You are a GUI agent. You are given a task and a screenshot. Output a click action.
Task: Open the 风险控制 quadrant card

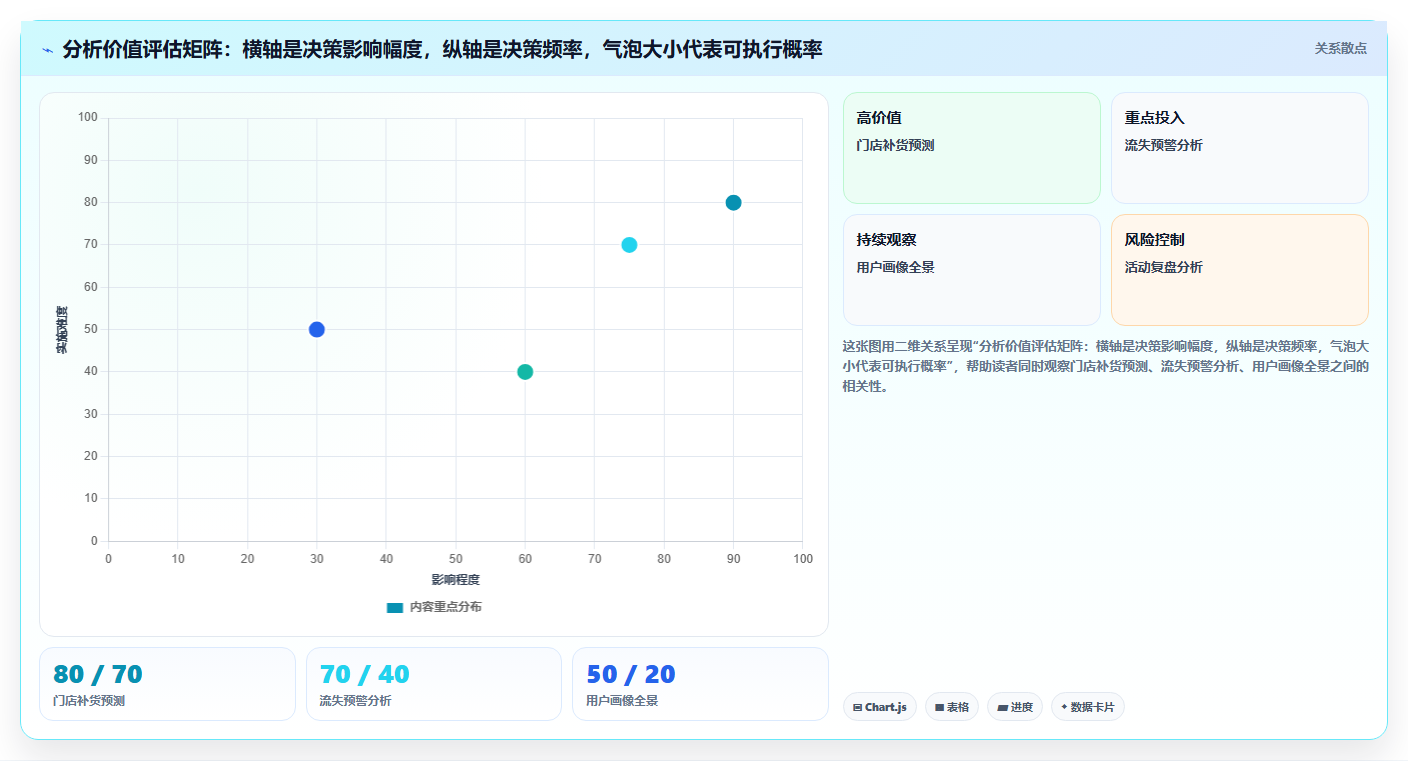coord(1240,270)
